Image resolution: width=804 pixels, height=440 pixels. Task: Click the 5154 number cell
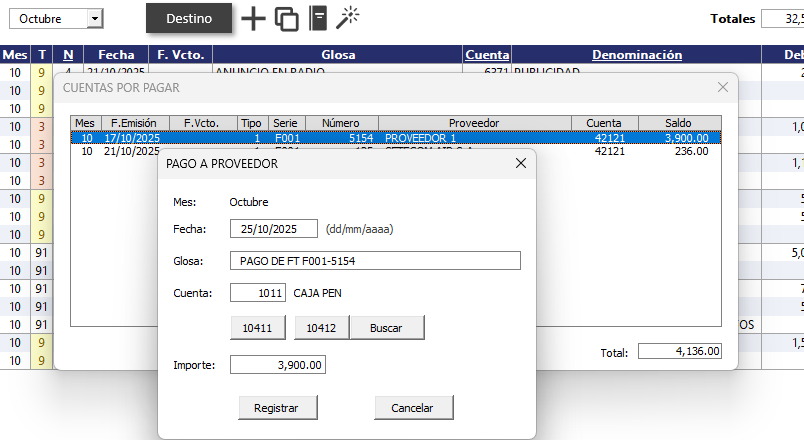click(x=361, y=138)
